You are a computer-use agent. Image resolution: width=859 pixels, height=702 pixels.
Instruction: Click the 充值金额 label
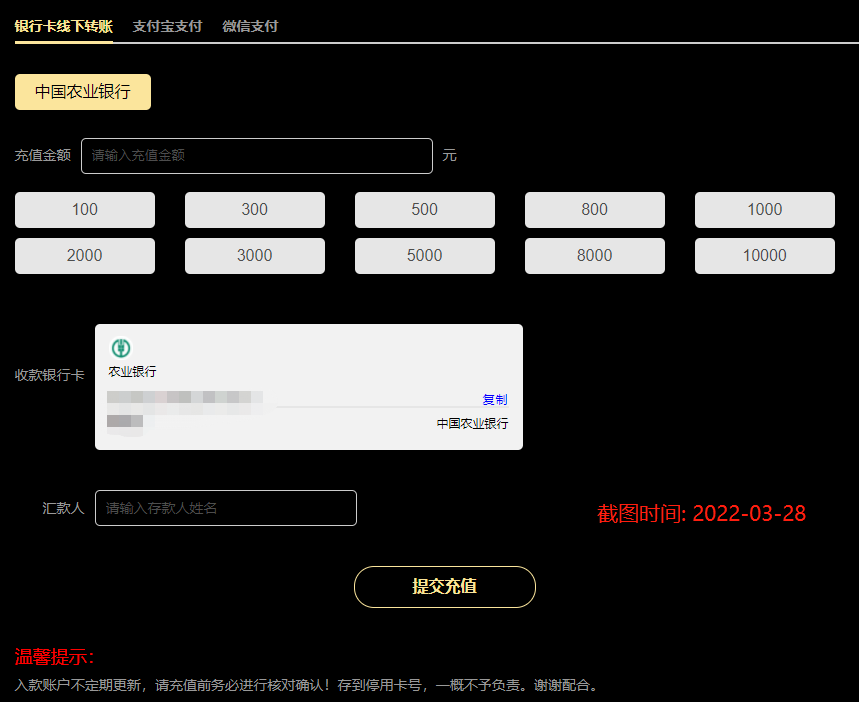tap(43, 156)
